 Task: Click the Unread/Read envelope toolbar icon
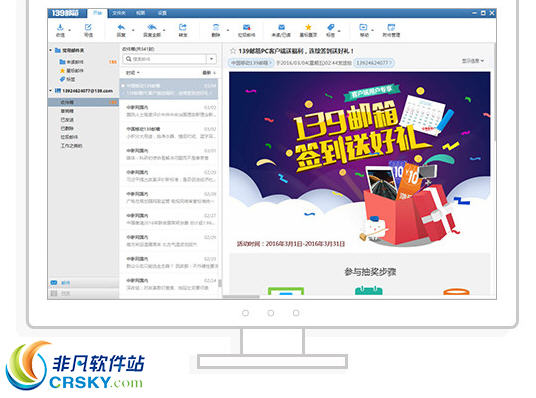[281, 27]
